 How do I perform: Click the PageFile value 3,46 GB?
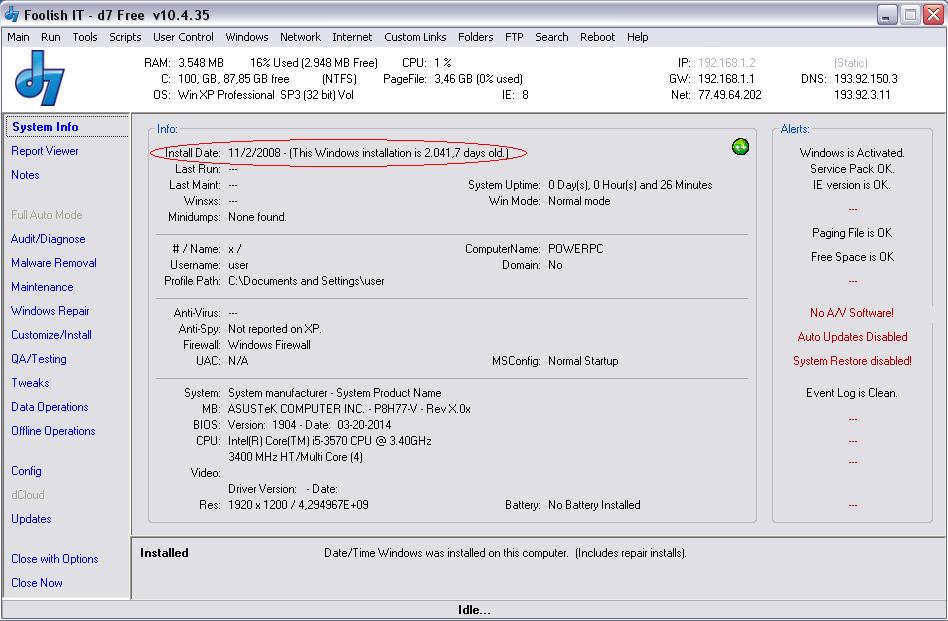tap(454, 79)
